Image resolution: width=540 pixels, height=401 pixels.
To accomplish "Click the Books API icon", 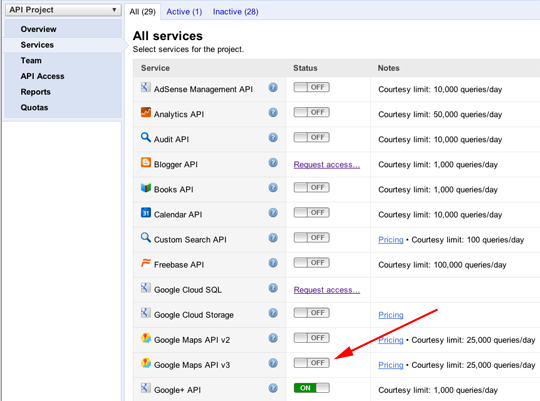I will coord(146,188).
